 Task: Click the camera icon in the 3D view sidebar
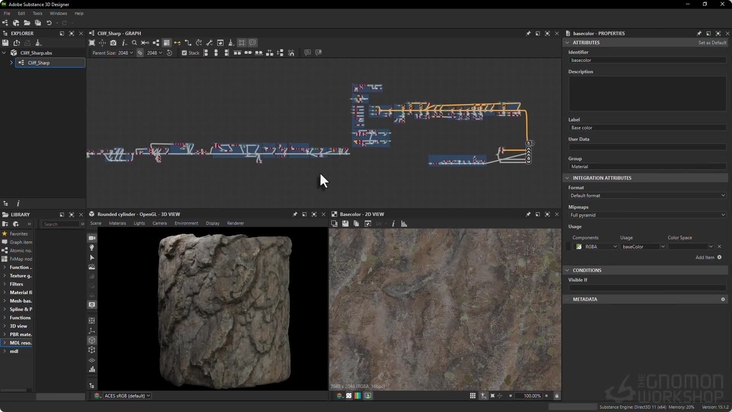pos(92,238)
